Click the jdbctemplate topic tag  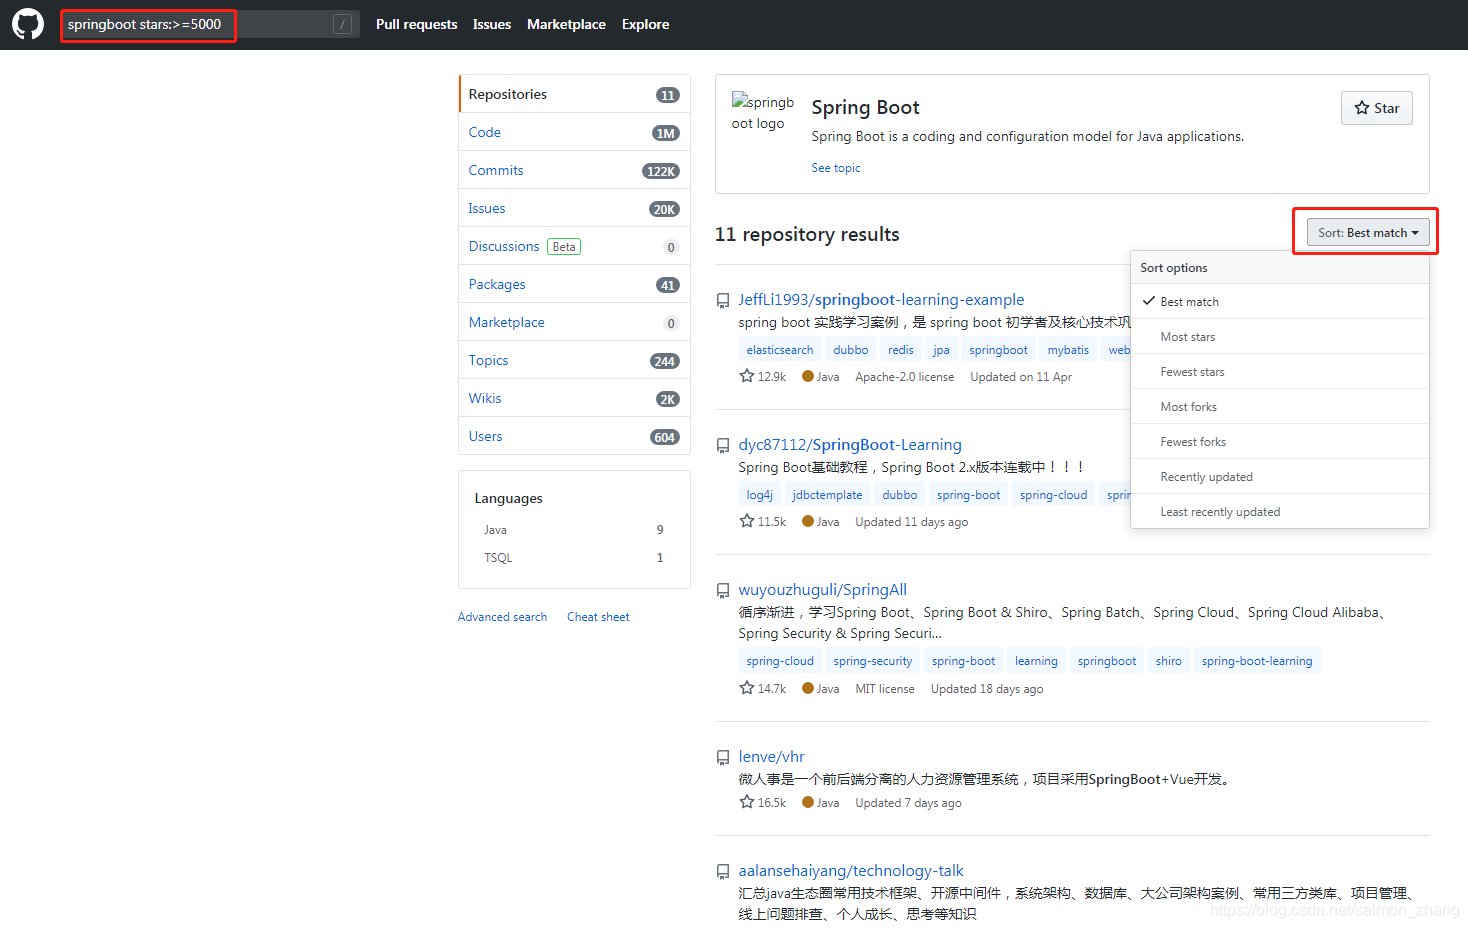(x=827, y=495)
